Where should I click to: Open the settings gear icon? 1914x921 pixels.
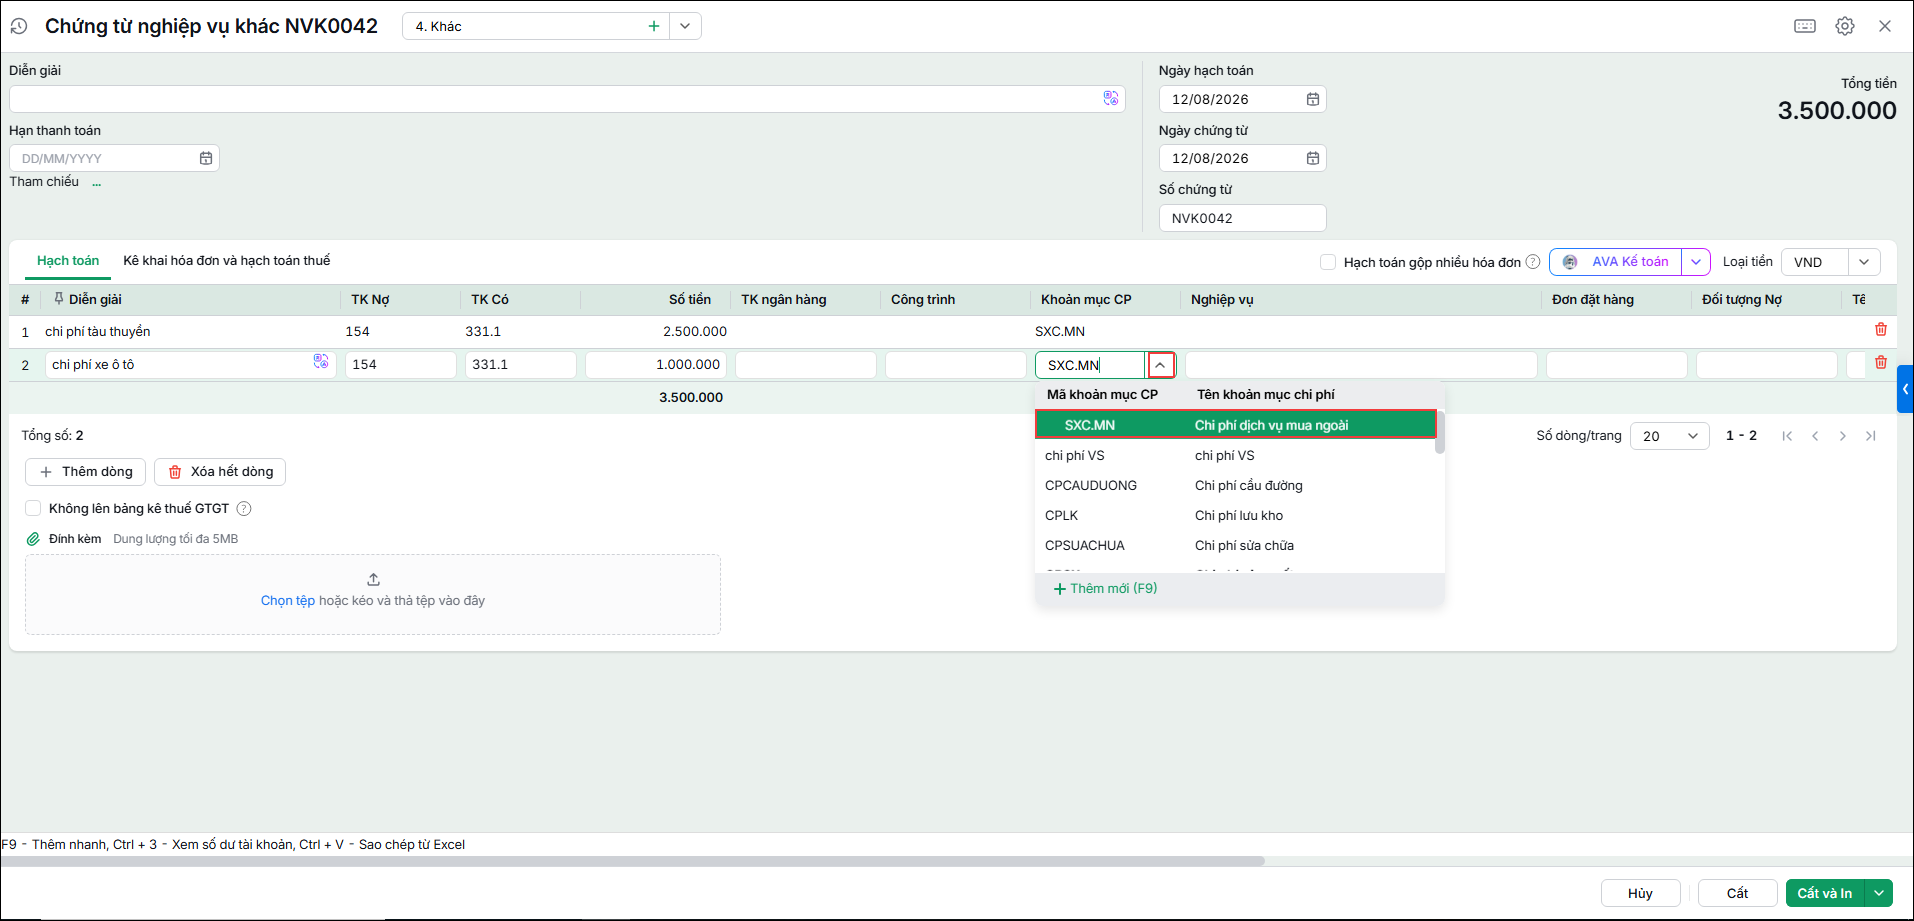click(1845, 26)
